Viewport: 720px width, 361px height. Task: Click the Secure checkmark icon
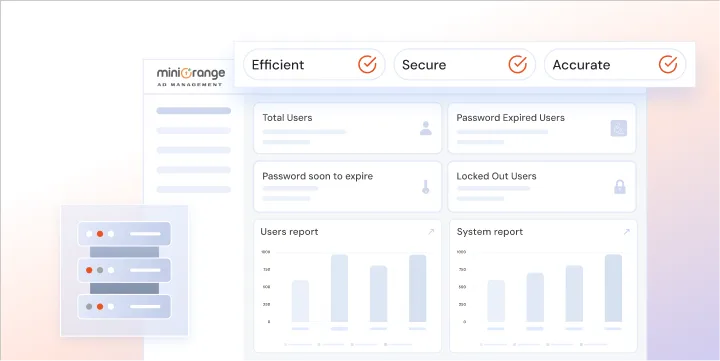tap(518, 64)
